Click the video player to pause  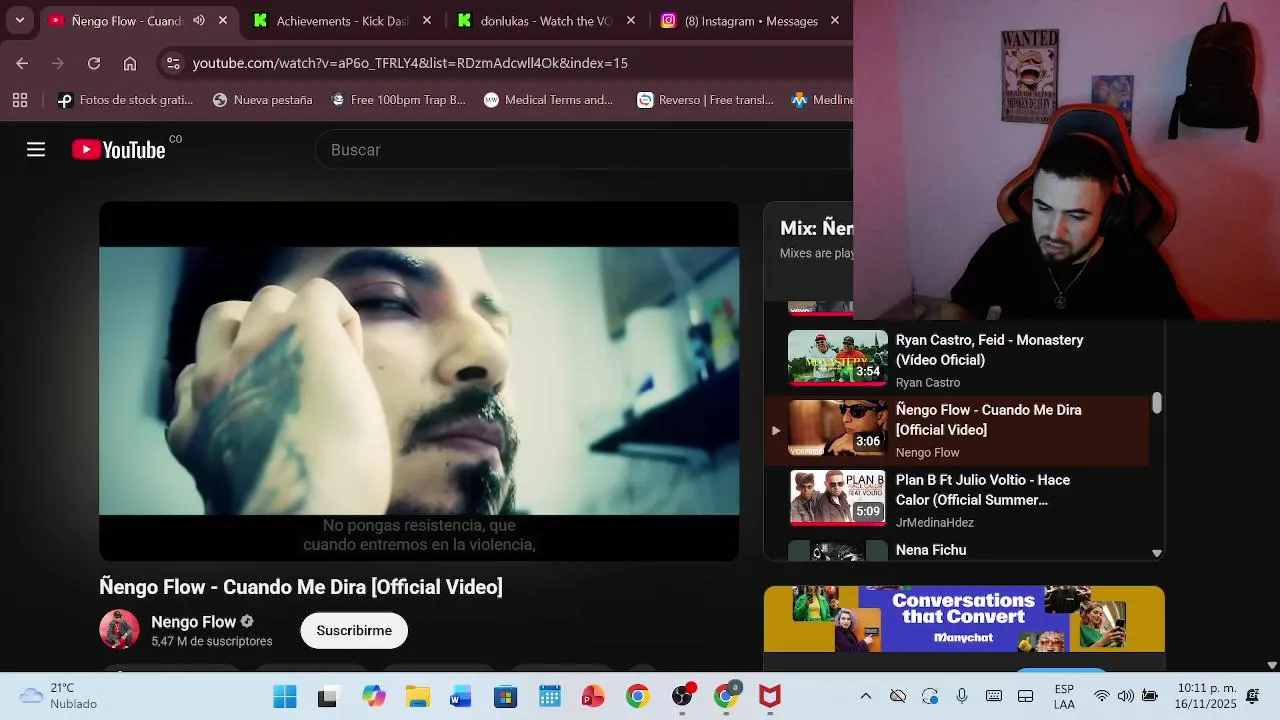point(419,381)
